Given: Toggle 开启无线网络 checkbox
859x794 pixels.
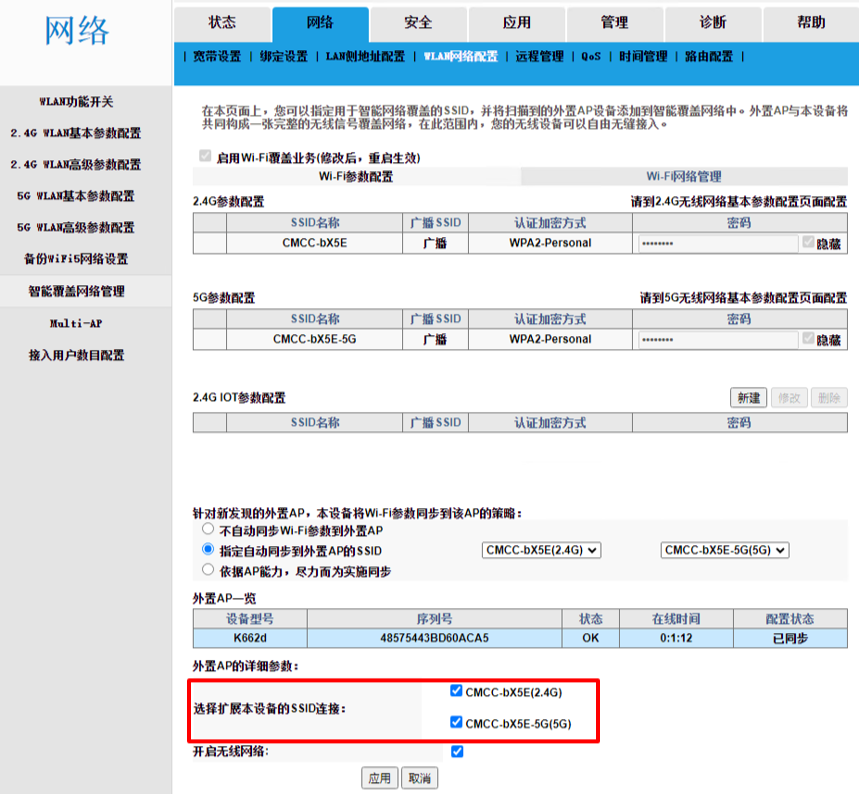Looking at the screenshot, I should click(457, 751).
